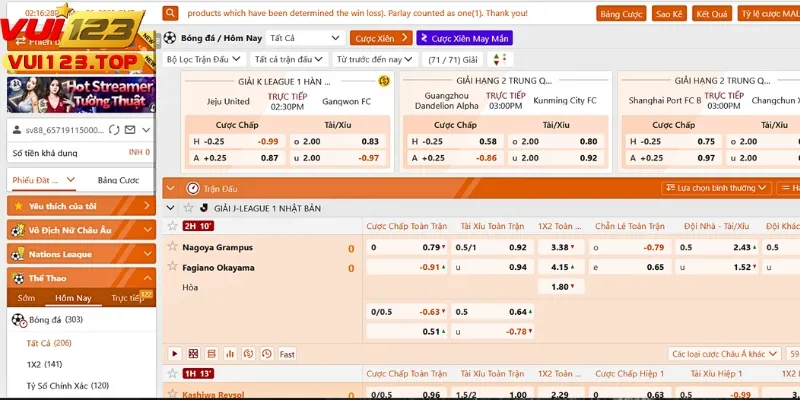Screen dimensions: 800x400
Task: Click the Fast bet button
Action: click(x=287, y=354)
